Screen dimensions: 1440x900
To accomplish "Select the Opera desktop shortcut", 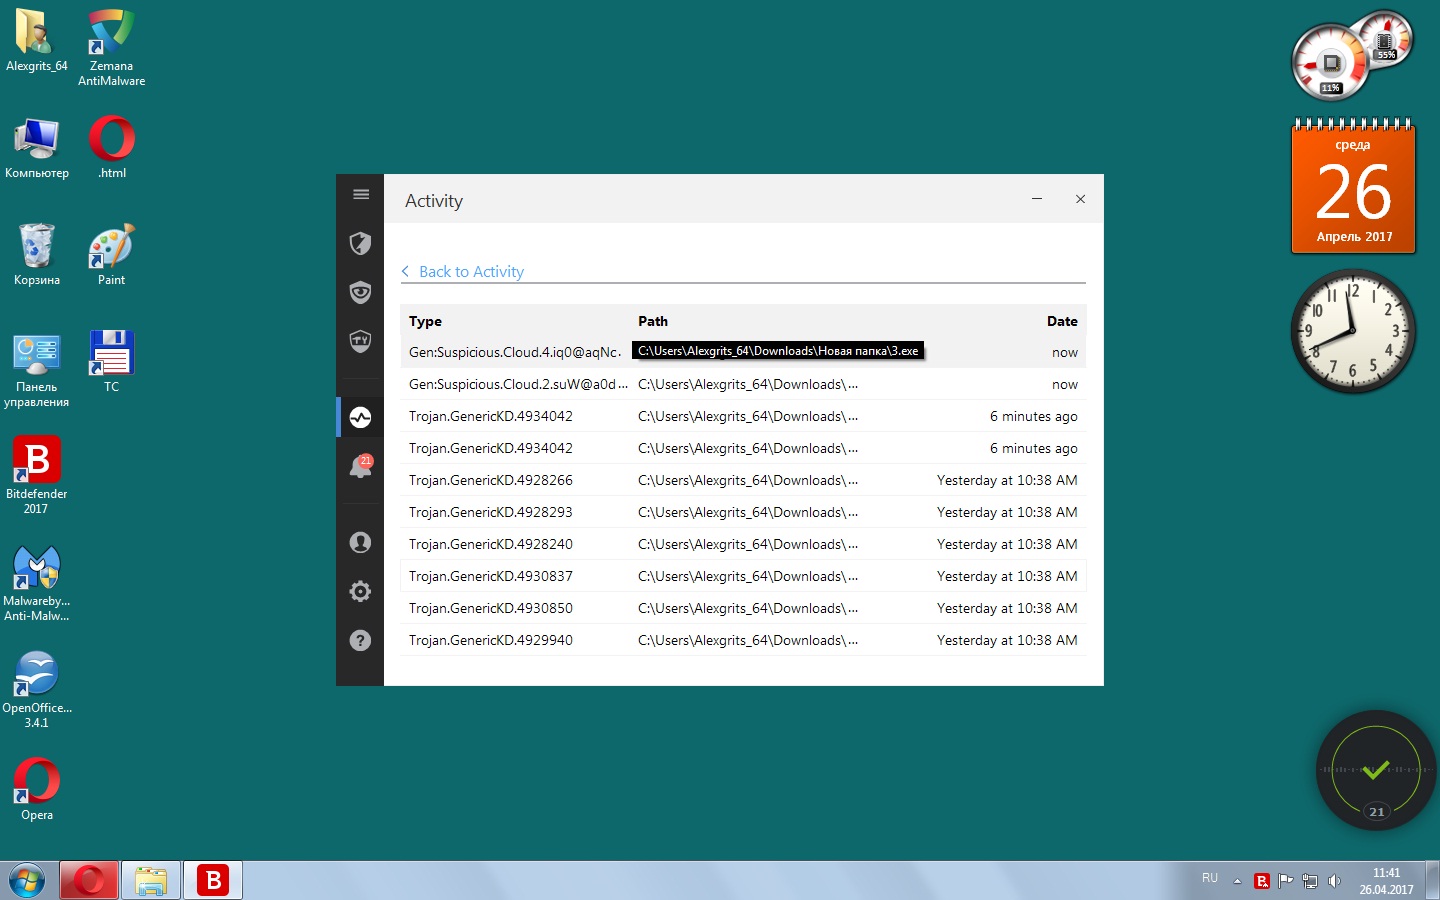I will tap(37, 790).
